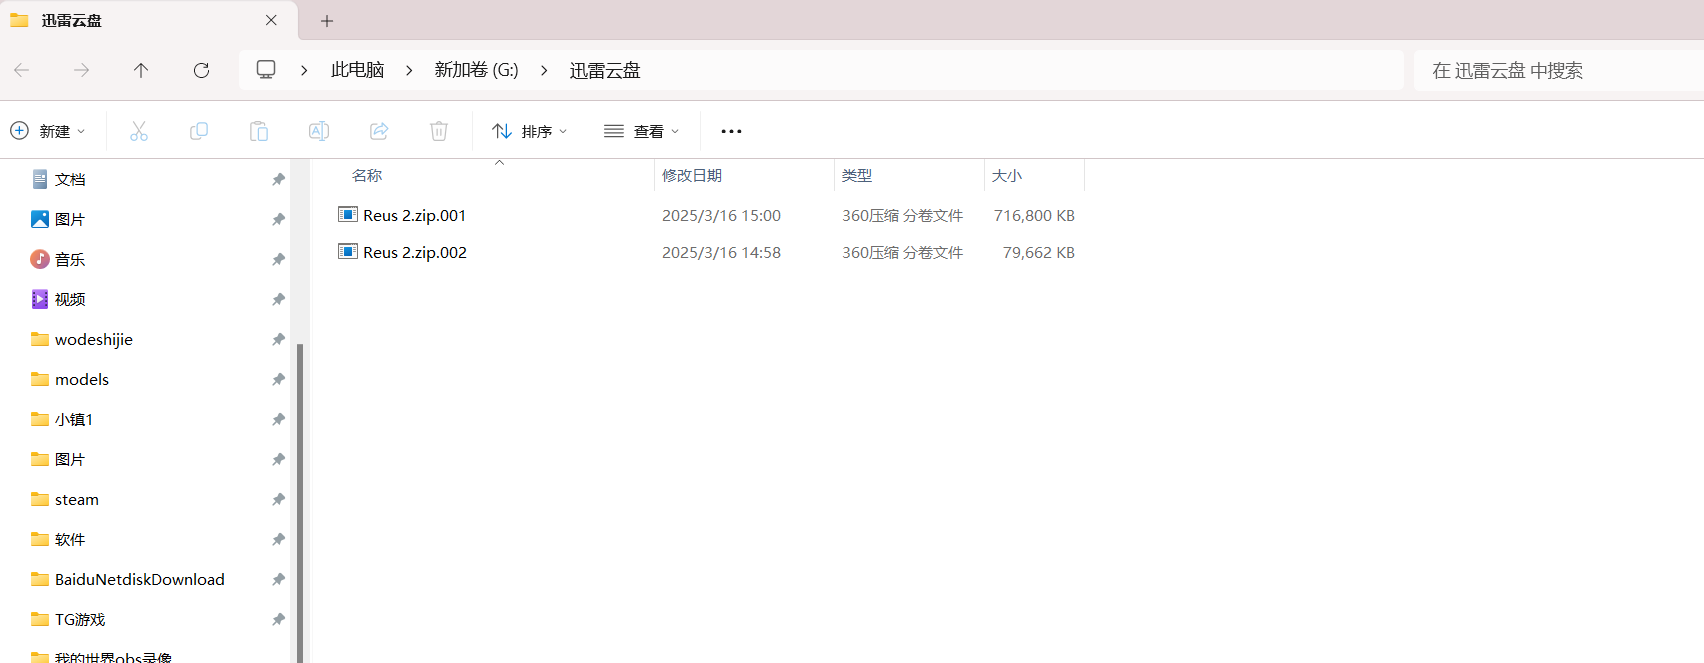This screenshot has width=1704, height=663.
Task: Close the 迅雷云盘 tab
Action: [x=271, y=20]
